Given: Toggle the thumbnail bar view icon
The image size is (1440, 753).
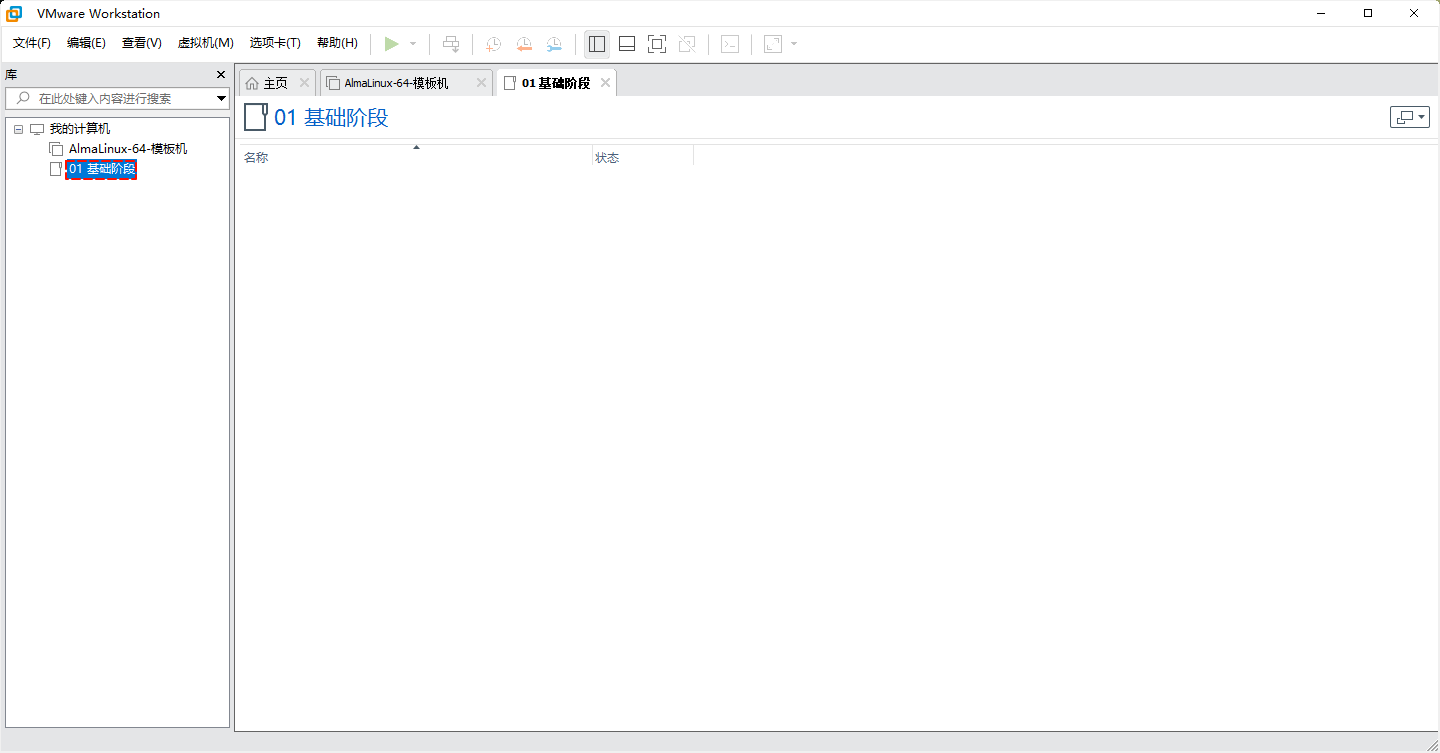Looking at the screenshot, I should click(x=627, y=44).
